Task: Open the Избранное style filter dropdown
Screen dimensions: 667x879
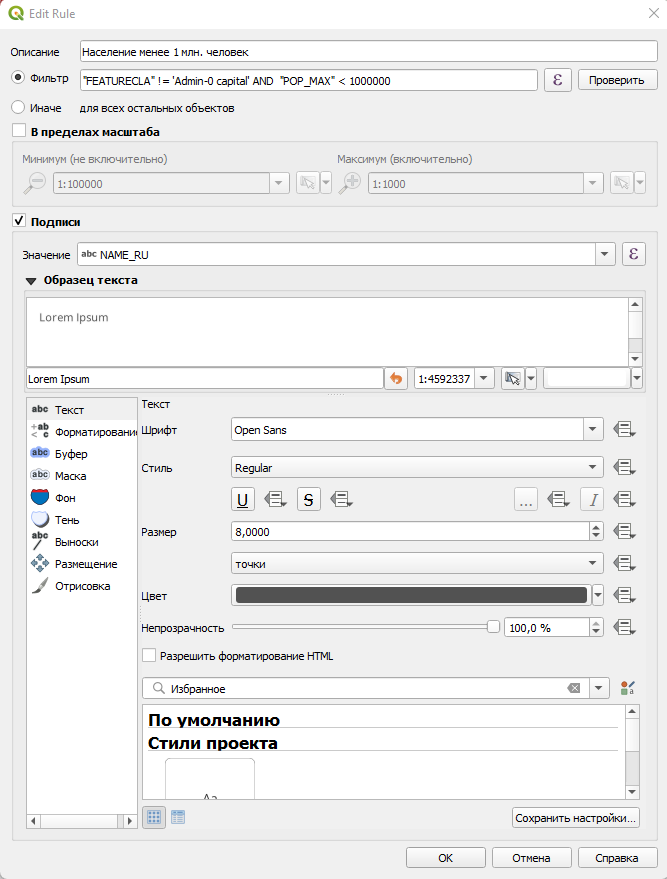Action: pos(599,688)
